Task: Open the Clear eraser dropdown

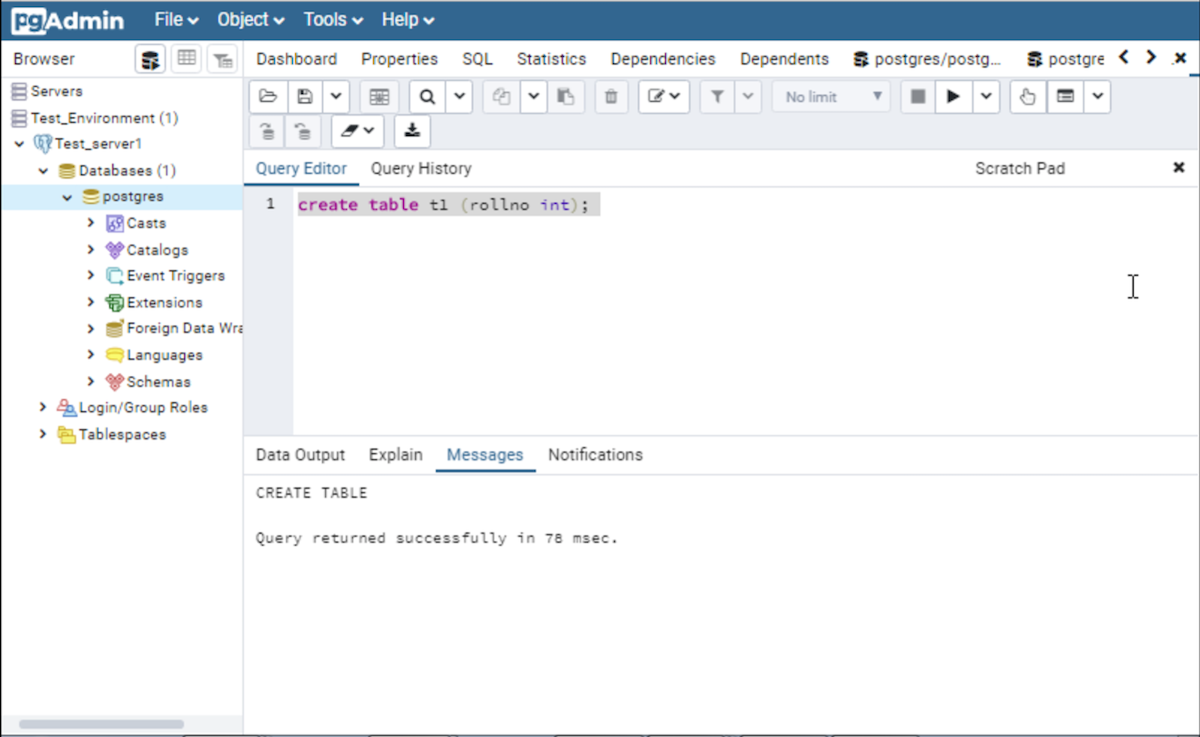Action: (357, 131)
